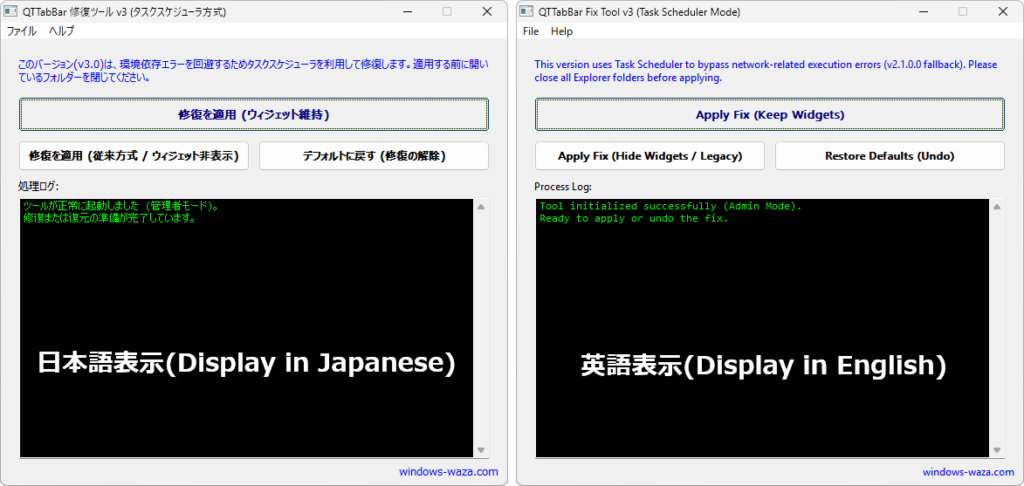Open windows-waza.com link in Japanese window
The height and width of the screenshot is (486, 1024).
[x=448, y=472]
